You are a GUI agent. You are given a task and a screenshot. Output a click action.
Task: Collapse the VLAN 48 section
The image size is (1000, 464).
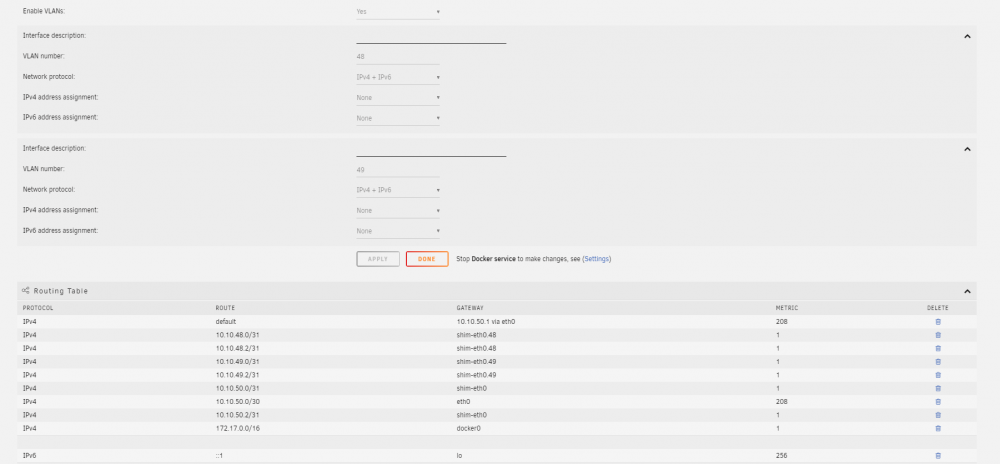point(967,36)
